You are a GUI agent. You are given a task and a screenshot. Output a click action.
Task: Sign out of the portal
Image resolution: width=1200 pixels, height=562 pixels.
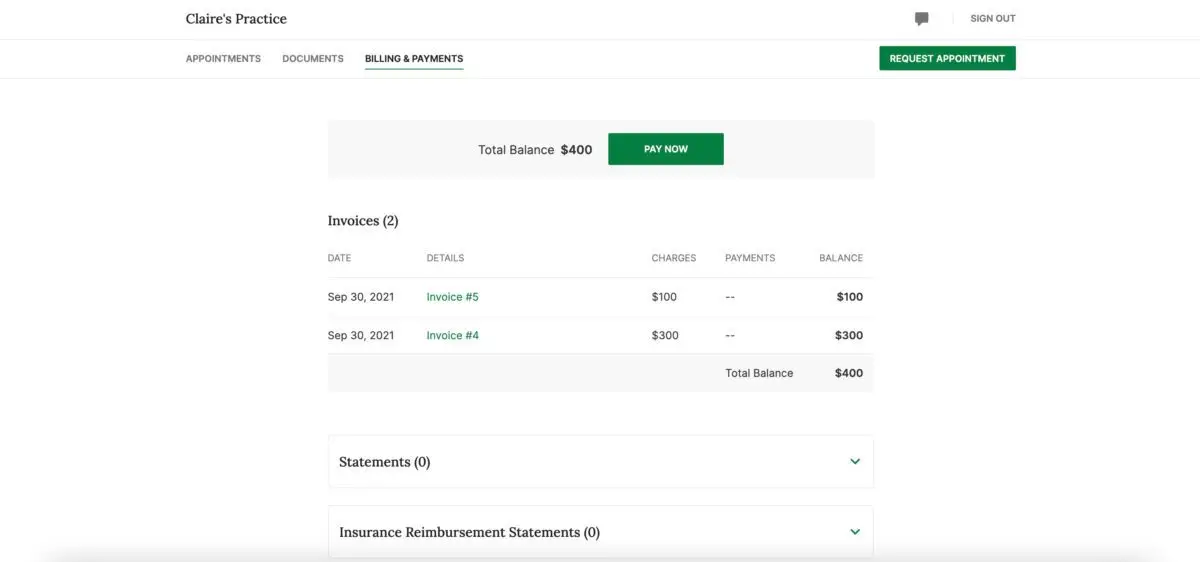click(993, 19)
